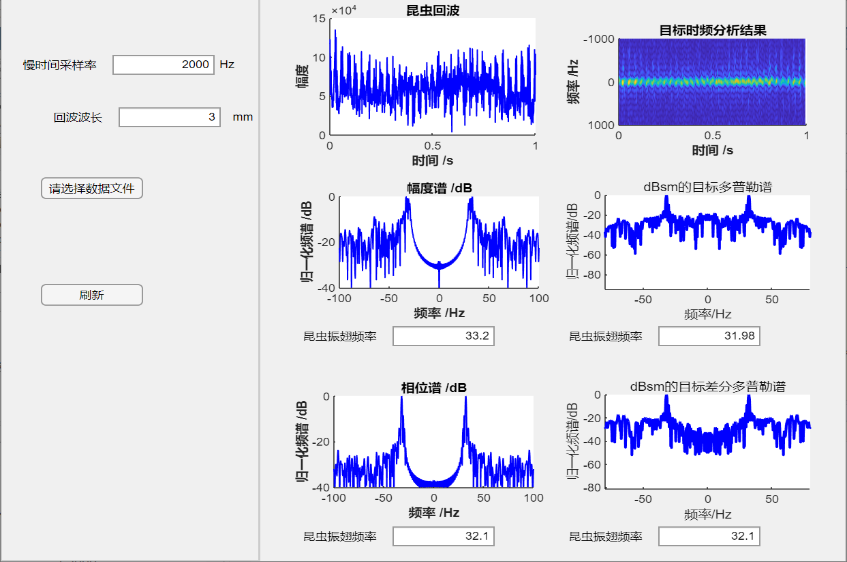Viewport: 847px width, 562px height.
Task: Click the Hz unit label beside sampling rate
Action: [227, 64]
